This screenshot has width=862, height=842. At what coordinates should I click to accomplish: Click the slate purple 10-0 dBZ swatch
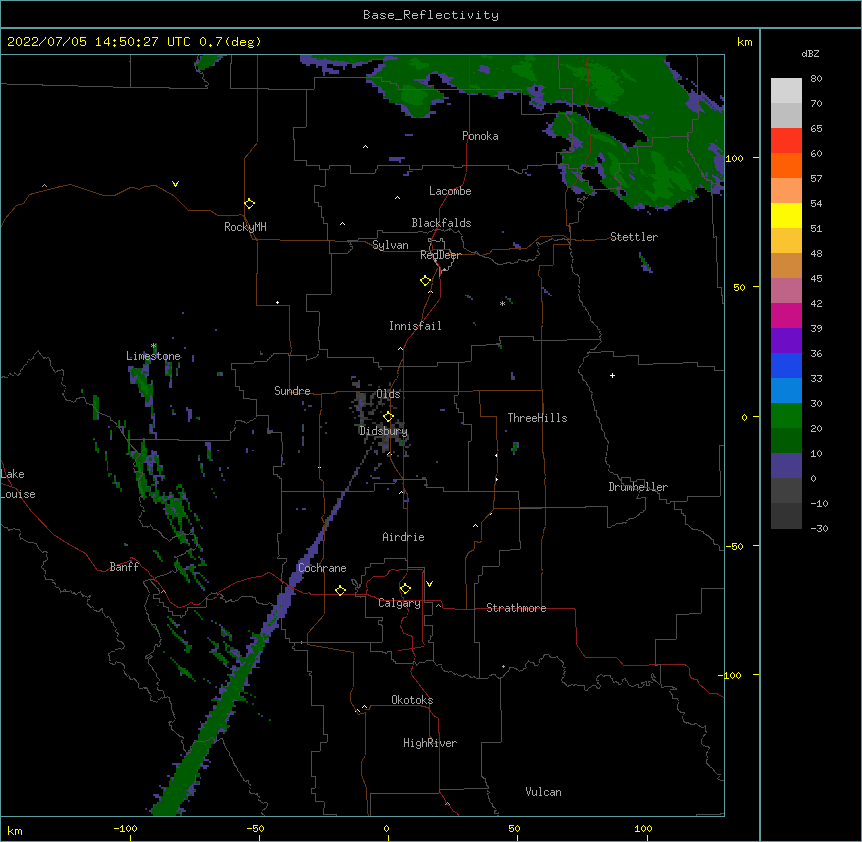click(786, 466)
